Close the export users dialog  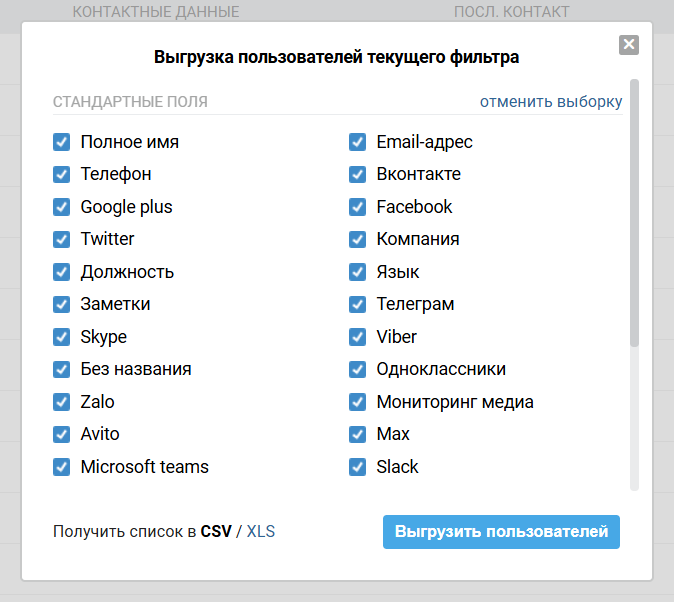click(x=628, y=44)
